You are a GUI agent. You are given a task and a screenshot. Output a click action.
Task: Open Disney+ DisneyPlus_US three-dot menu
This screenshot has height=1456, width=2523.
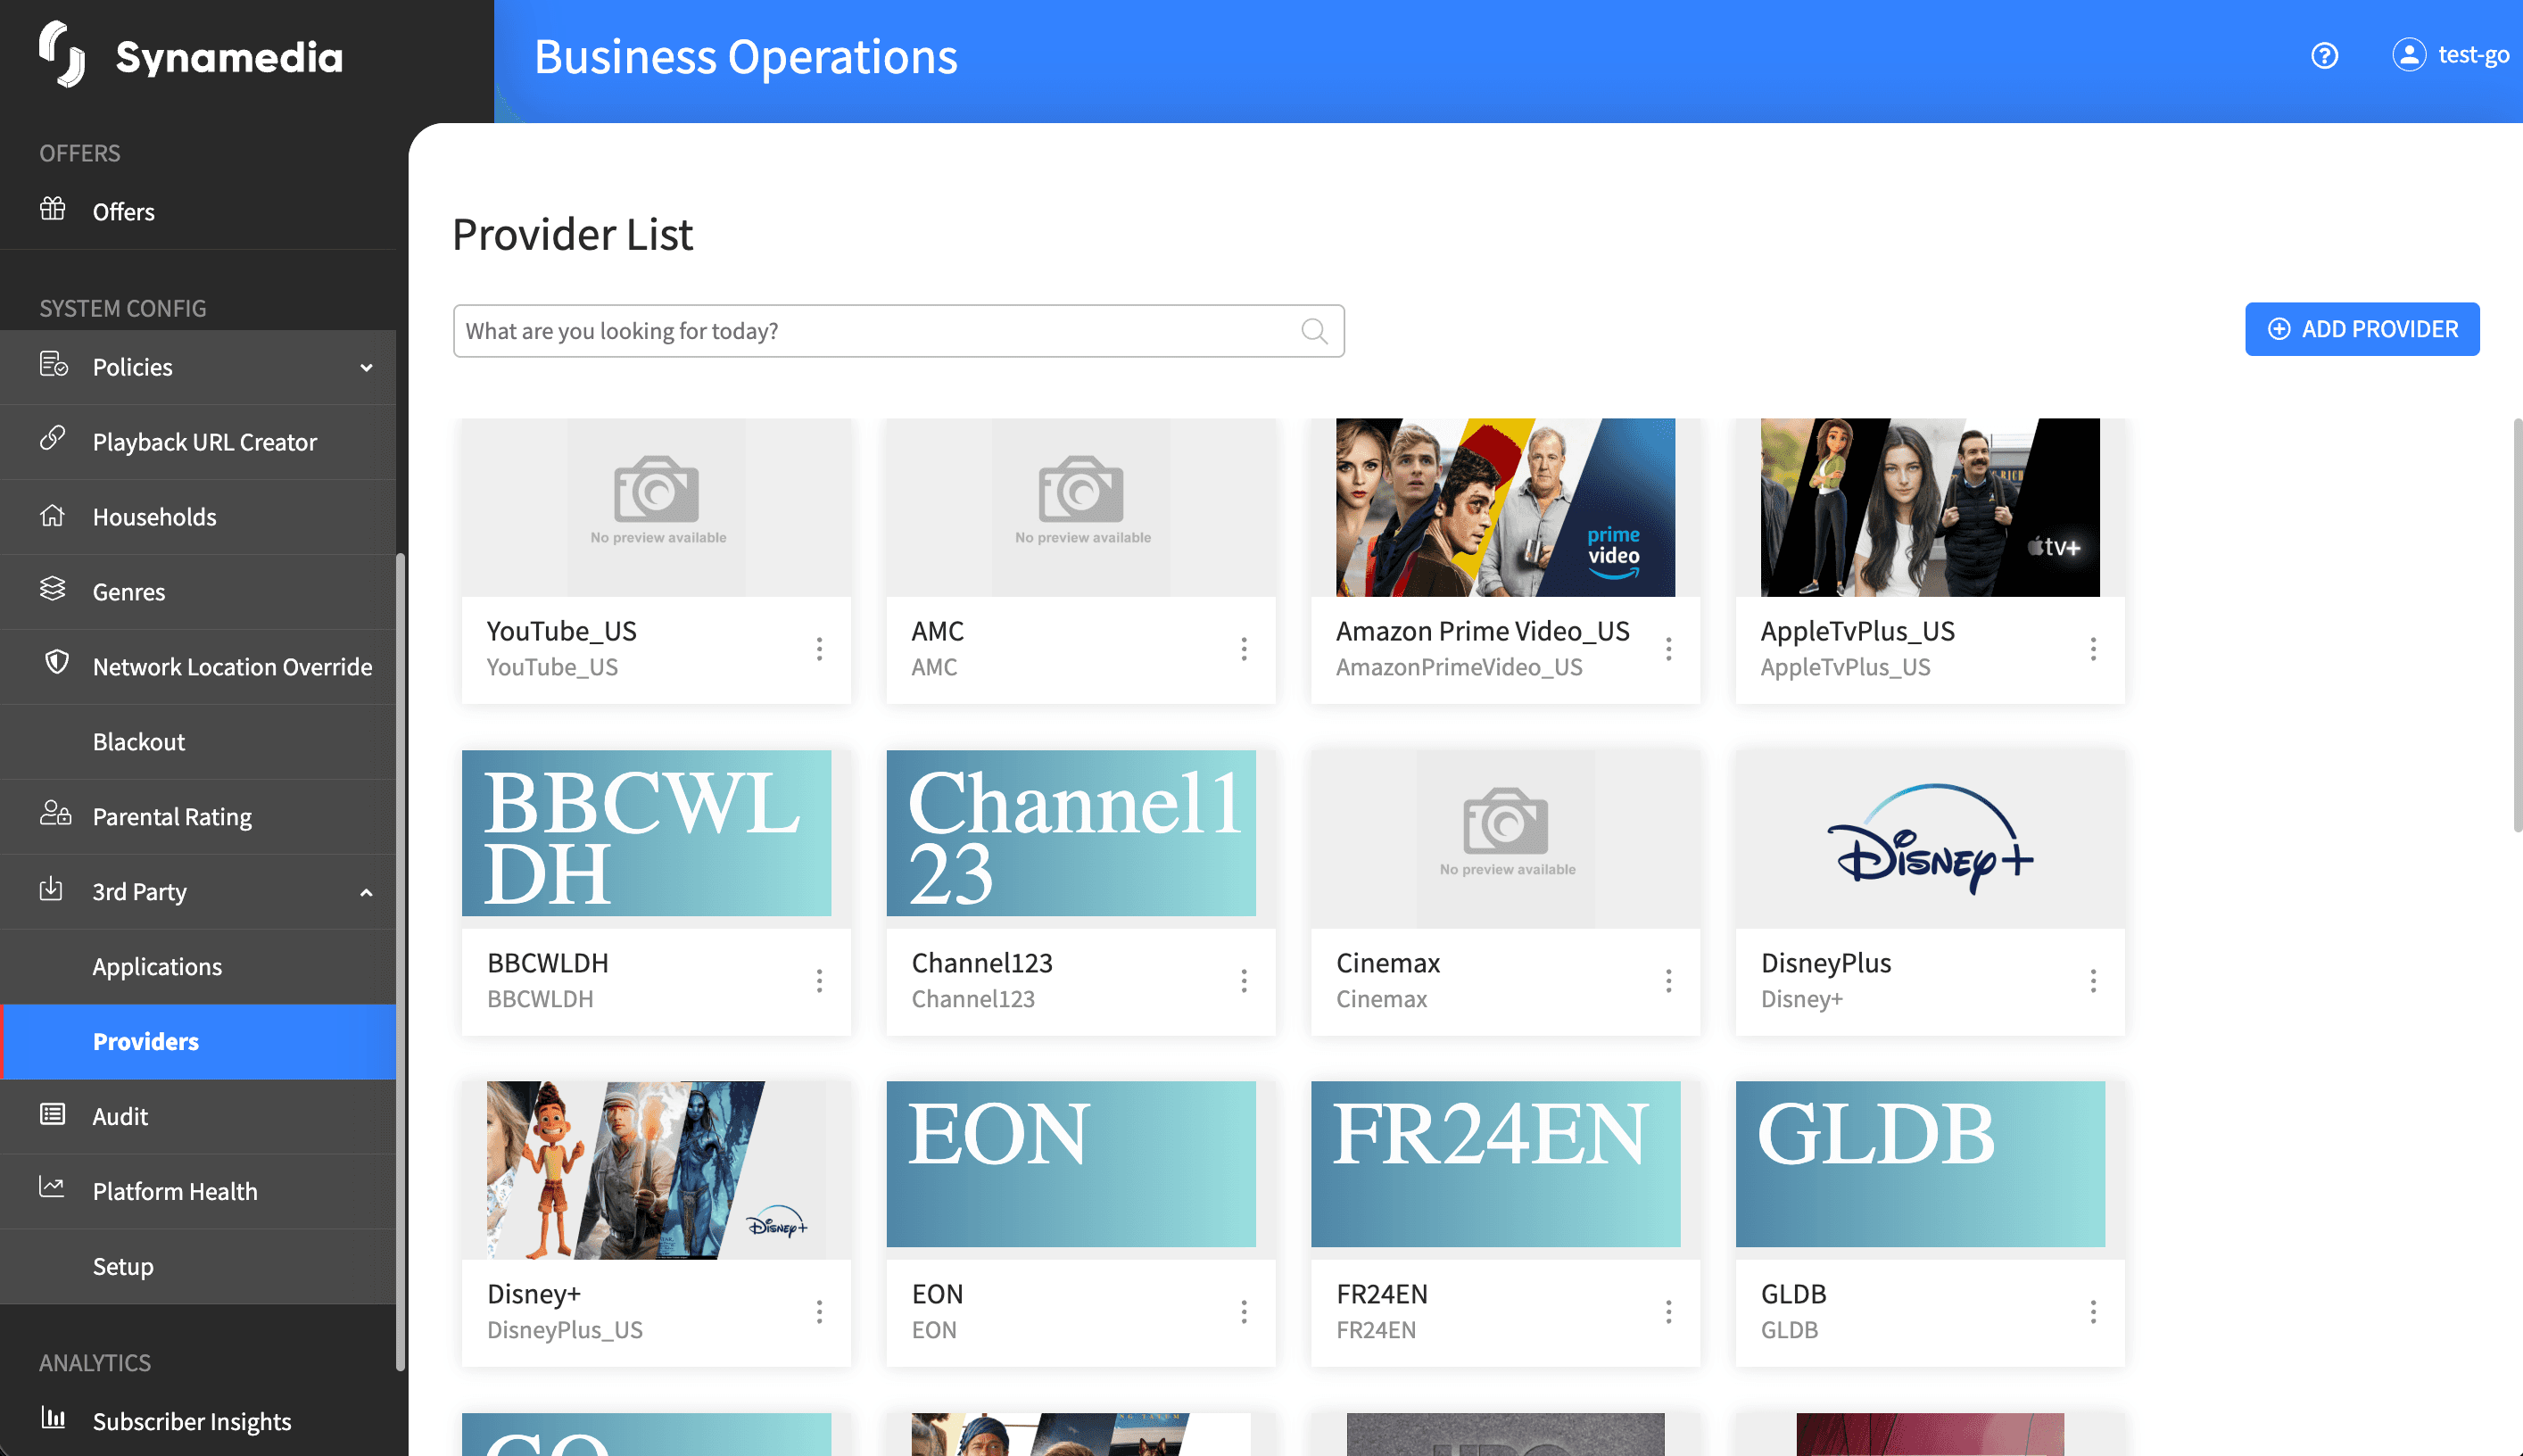tap(819, 1312)
